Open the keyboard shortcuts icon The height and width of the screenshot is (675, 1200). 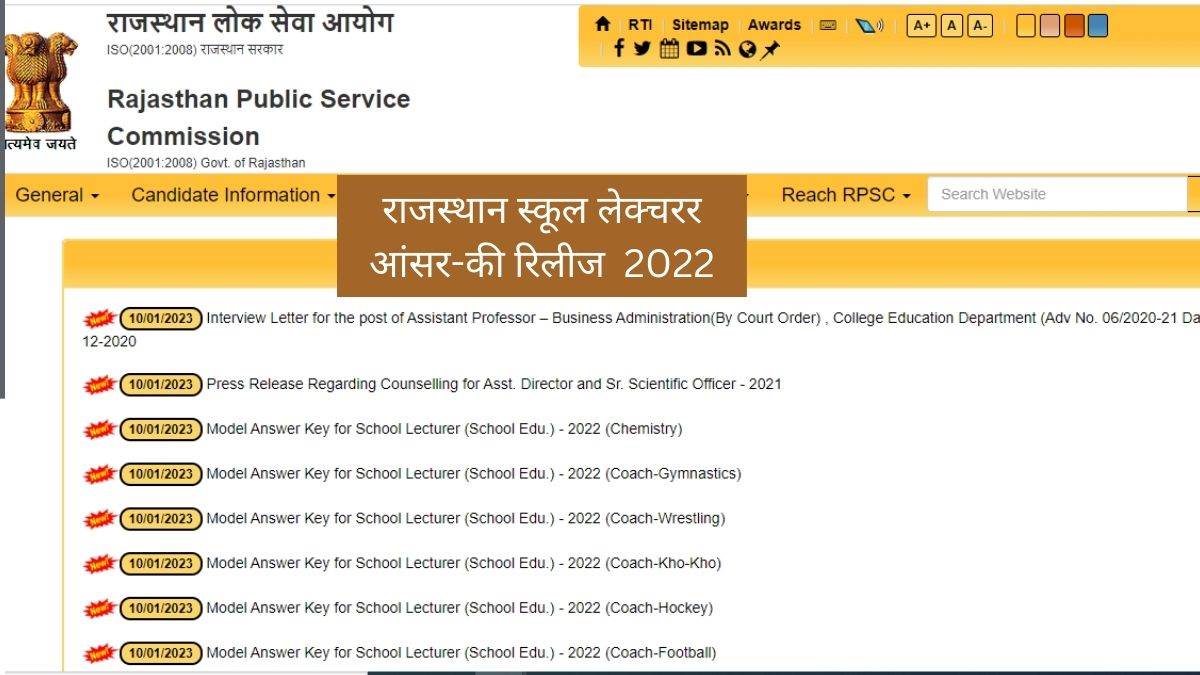coord(828,25)
